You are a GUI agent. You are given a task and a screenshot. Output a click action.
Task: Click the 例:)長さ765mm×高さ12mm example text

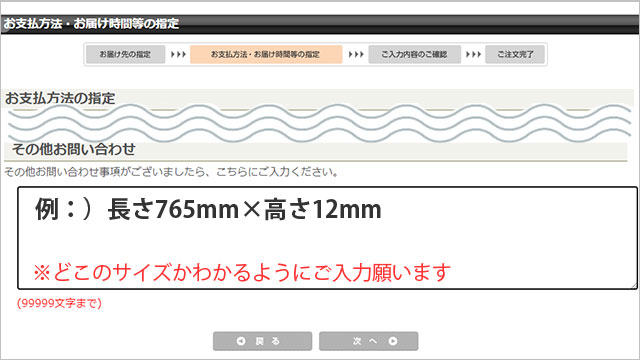[208, 209]
